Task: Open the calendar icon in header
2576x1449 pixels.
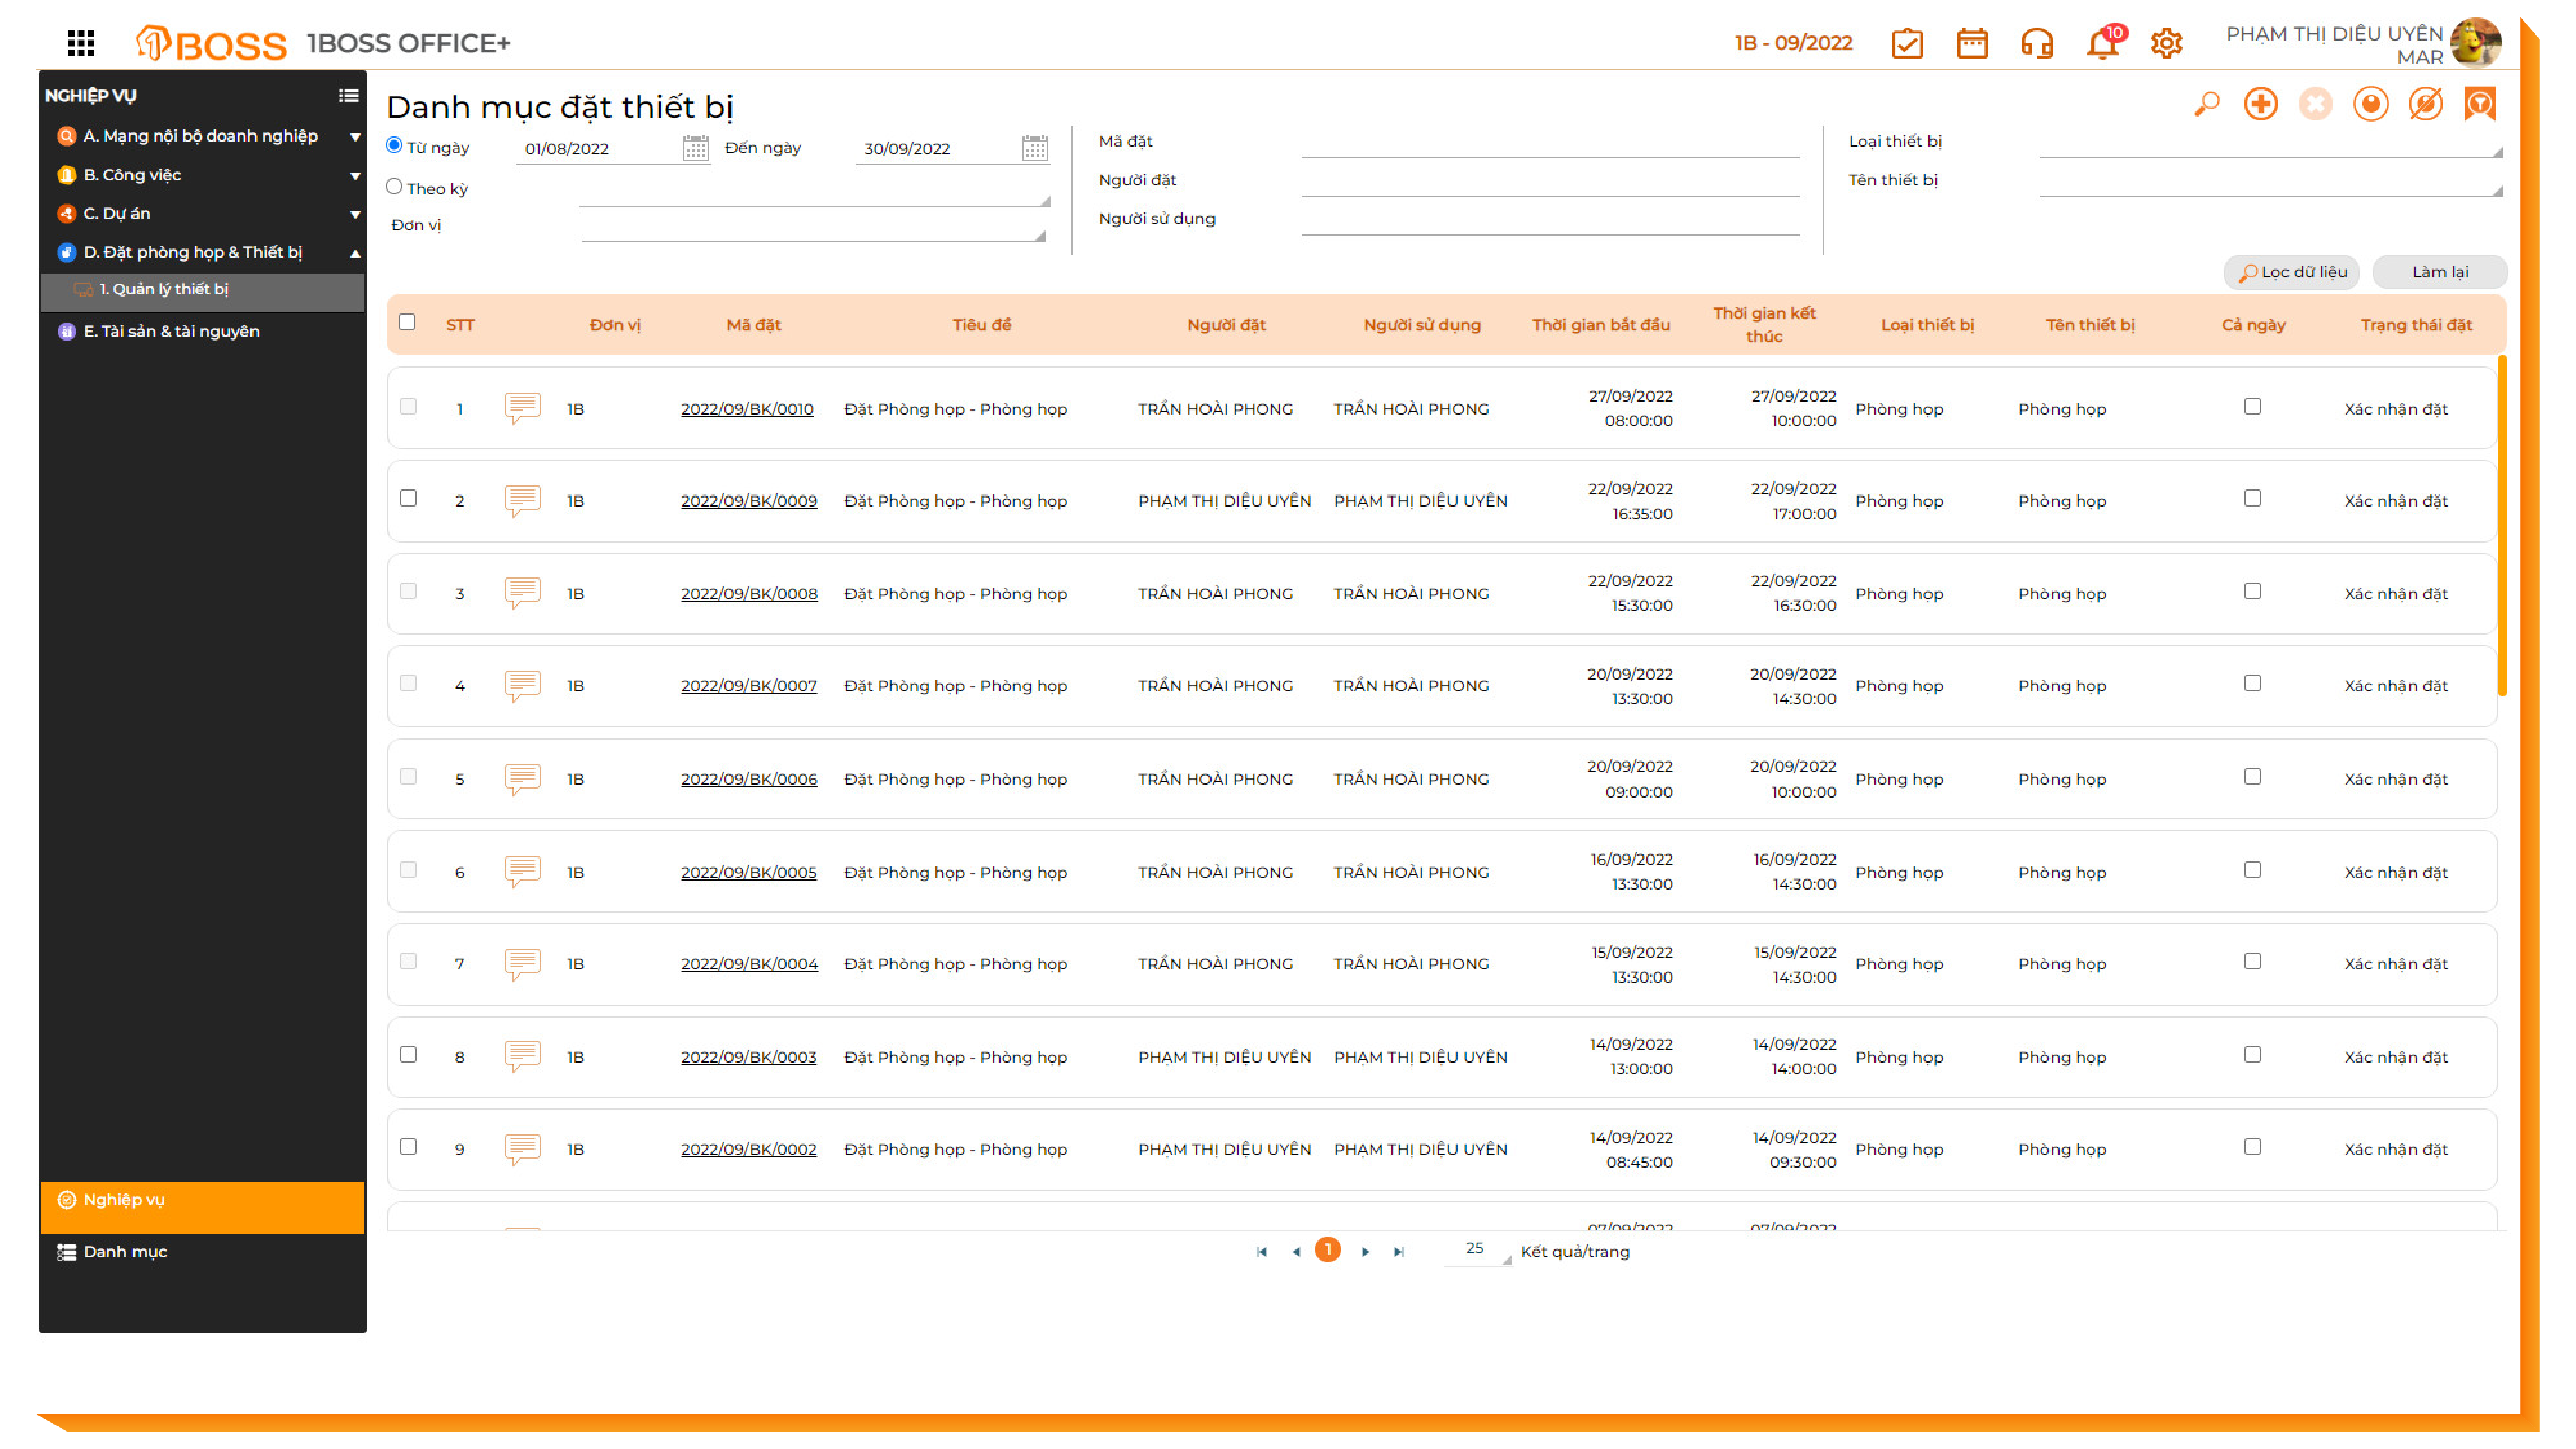Action: click(1971, 43)
